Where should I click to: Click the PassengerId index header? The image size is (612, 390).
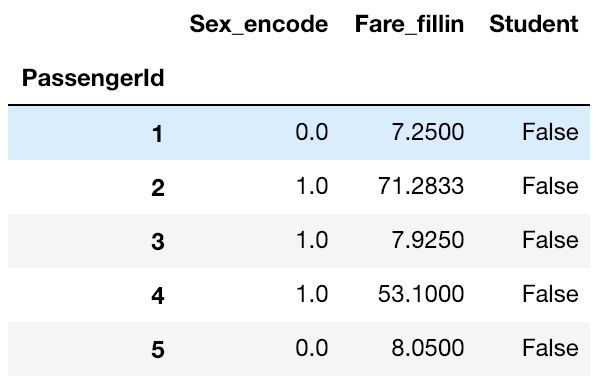(x=93, y=78)
